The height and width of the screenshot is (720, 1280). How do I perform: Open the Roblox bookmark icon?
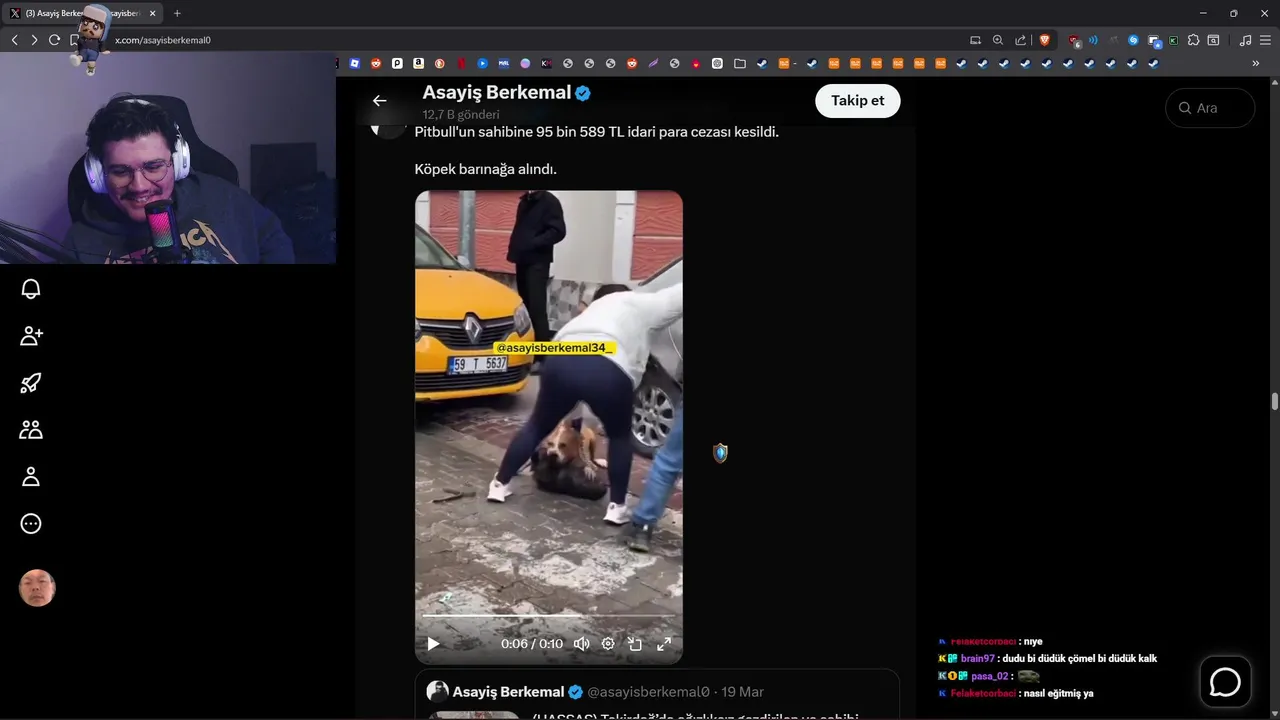coord(354,63)
